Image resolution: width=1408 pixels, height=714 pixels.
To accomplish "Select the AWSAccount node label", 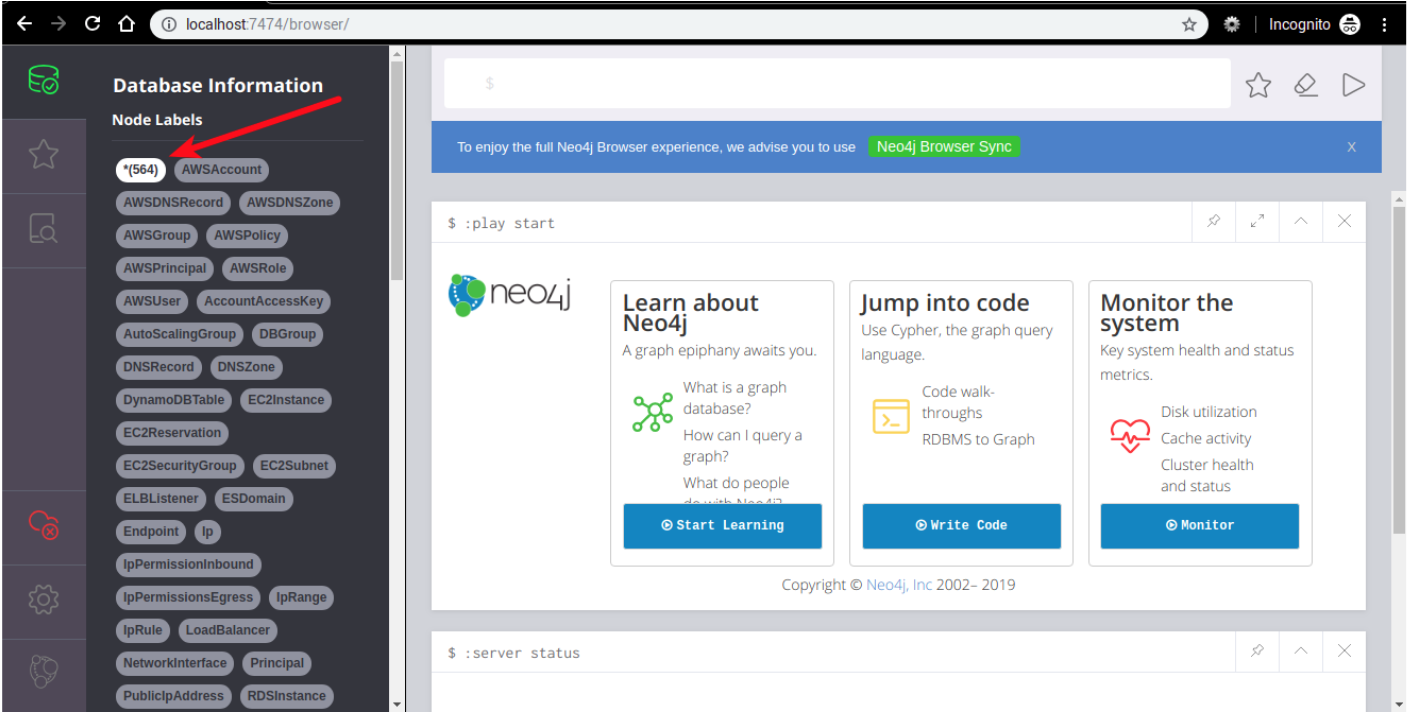I will tap(221, 170).
